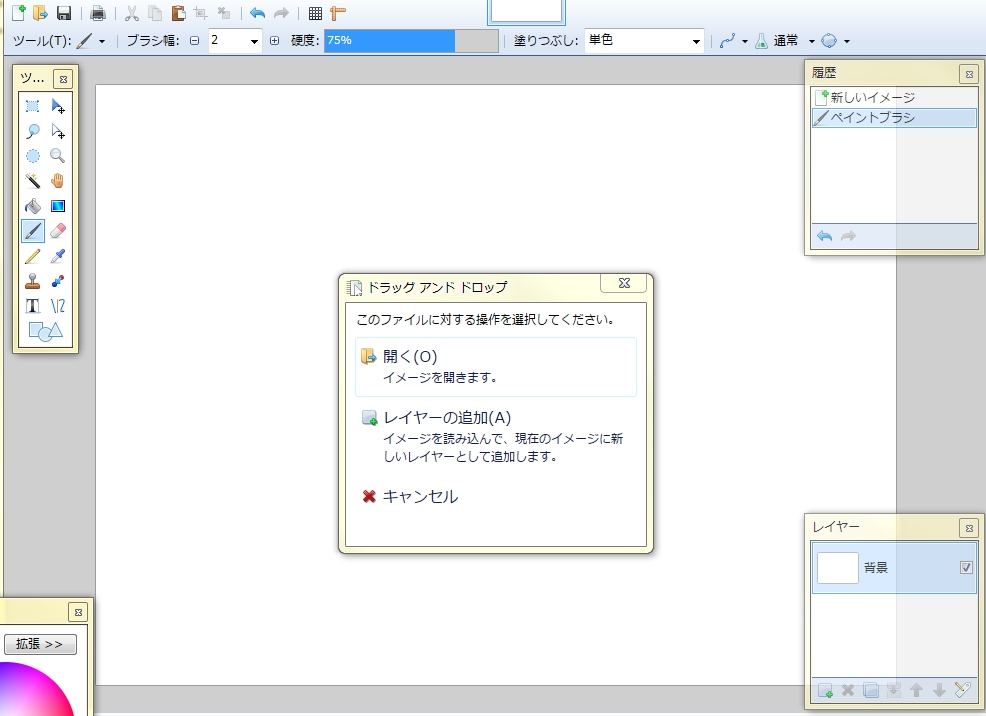Viewport: 986px width, 716px height.
Task: Click delete layer X icon
Action: 848,690
